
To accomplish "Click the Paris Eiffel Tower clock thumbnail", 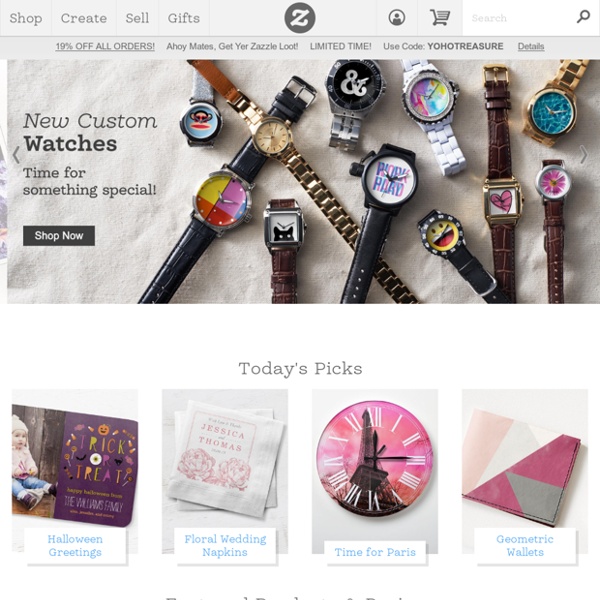I will tap(375, 461).
